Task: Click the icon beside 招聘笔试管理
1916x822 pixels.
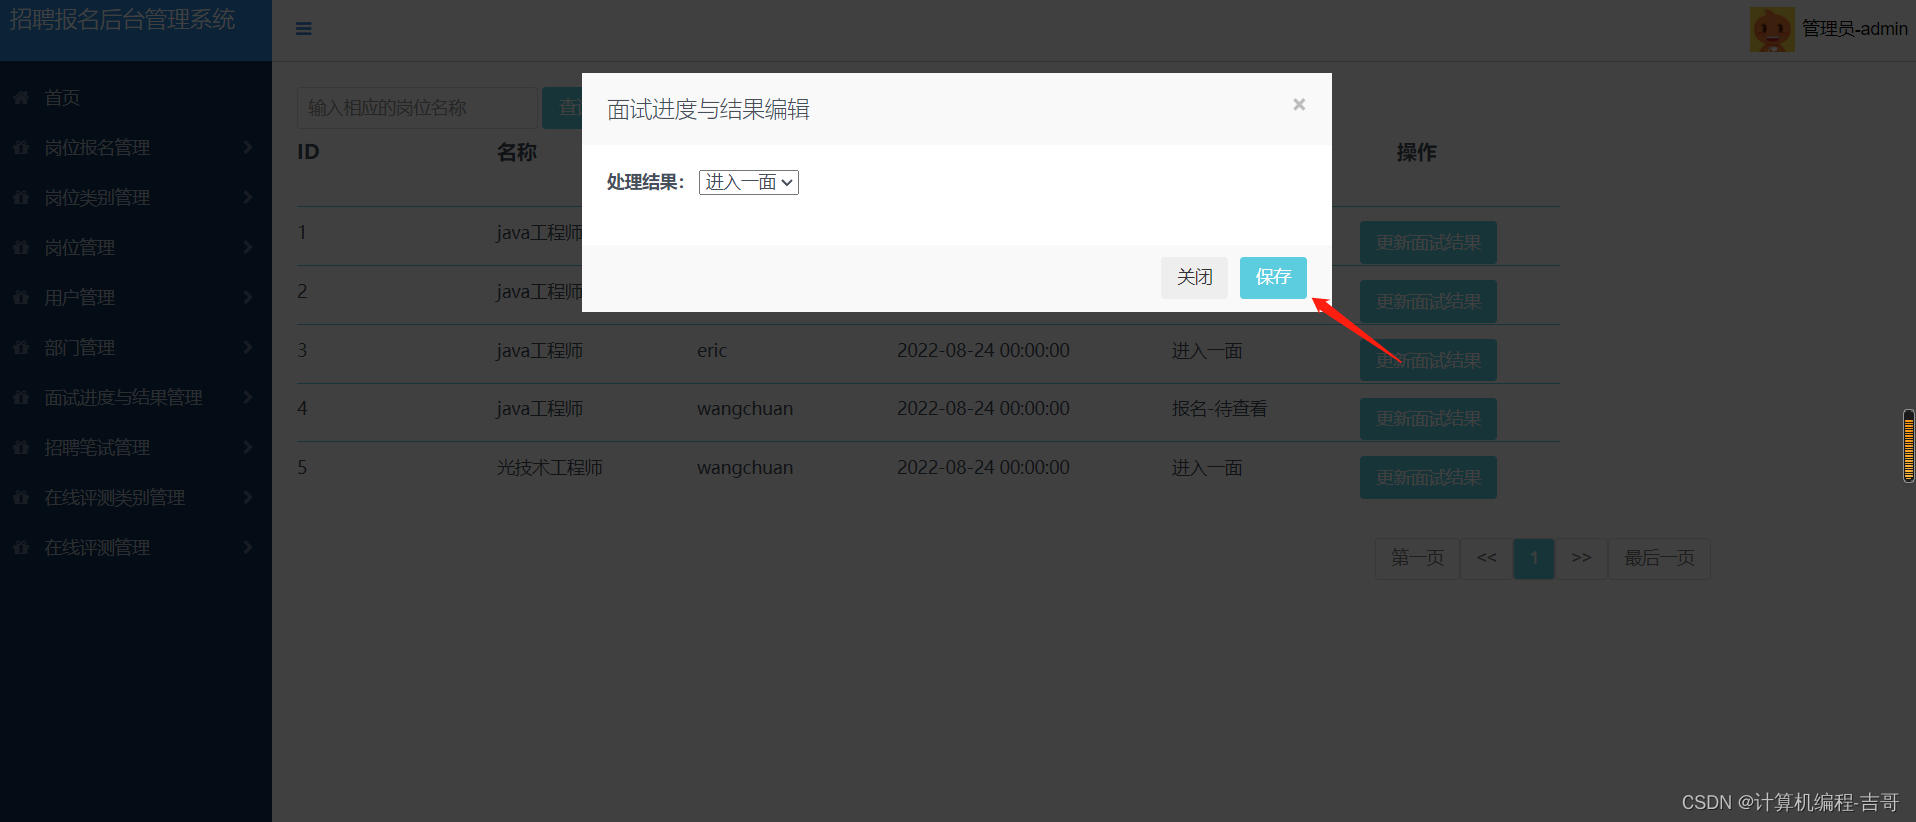Action: pos(21,447)
